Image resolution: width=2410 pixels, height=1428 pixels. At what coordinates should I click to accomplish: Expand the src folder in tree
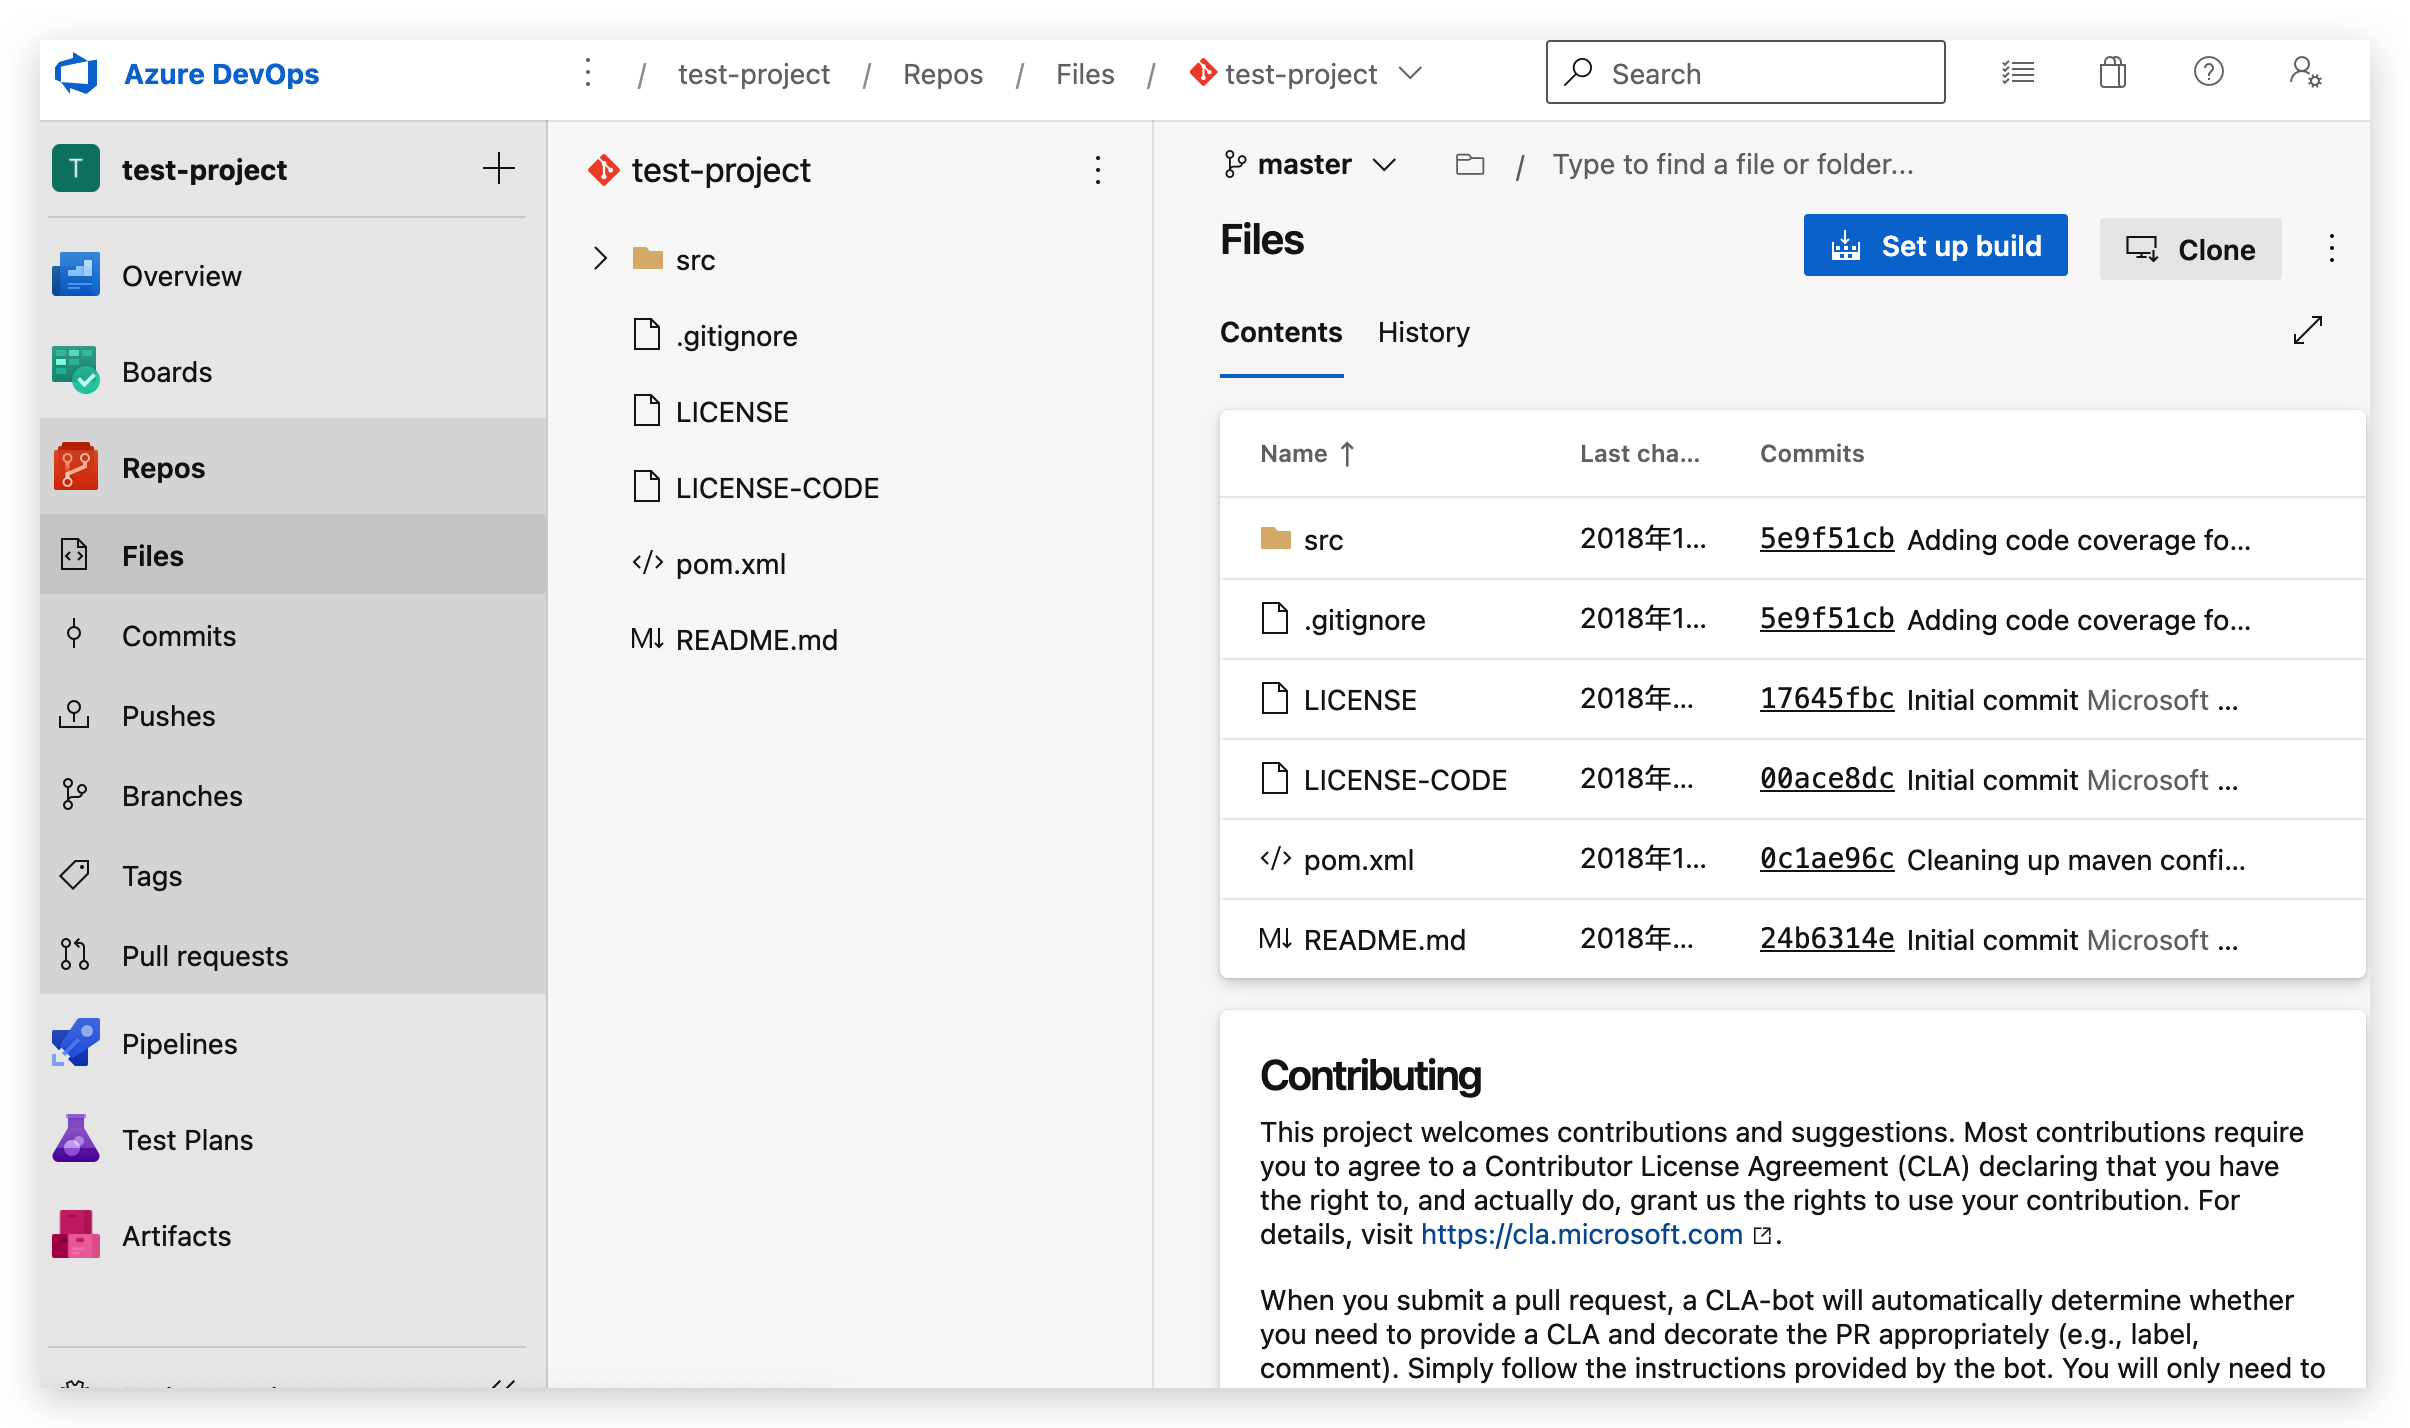coord(599,258)
